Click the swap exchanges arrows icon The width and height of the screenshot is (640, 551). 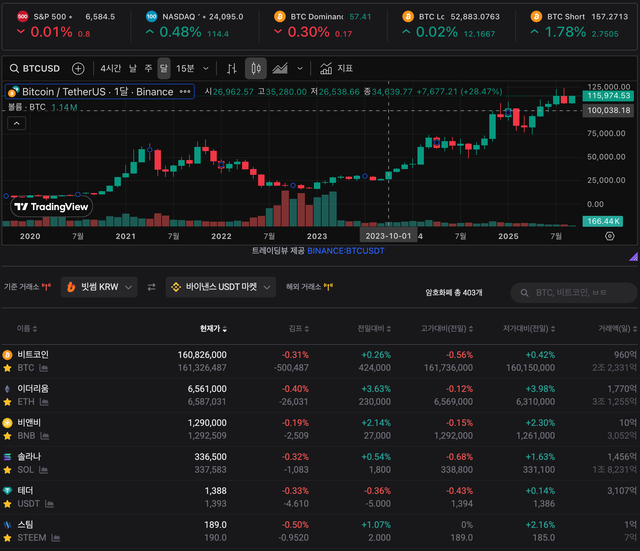[x=151, y=287]
